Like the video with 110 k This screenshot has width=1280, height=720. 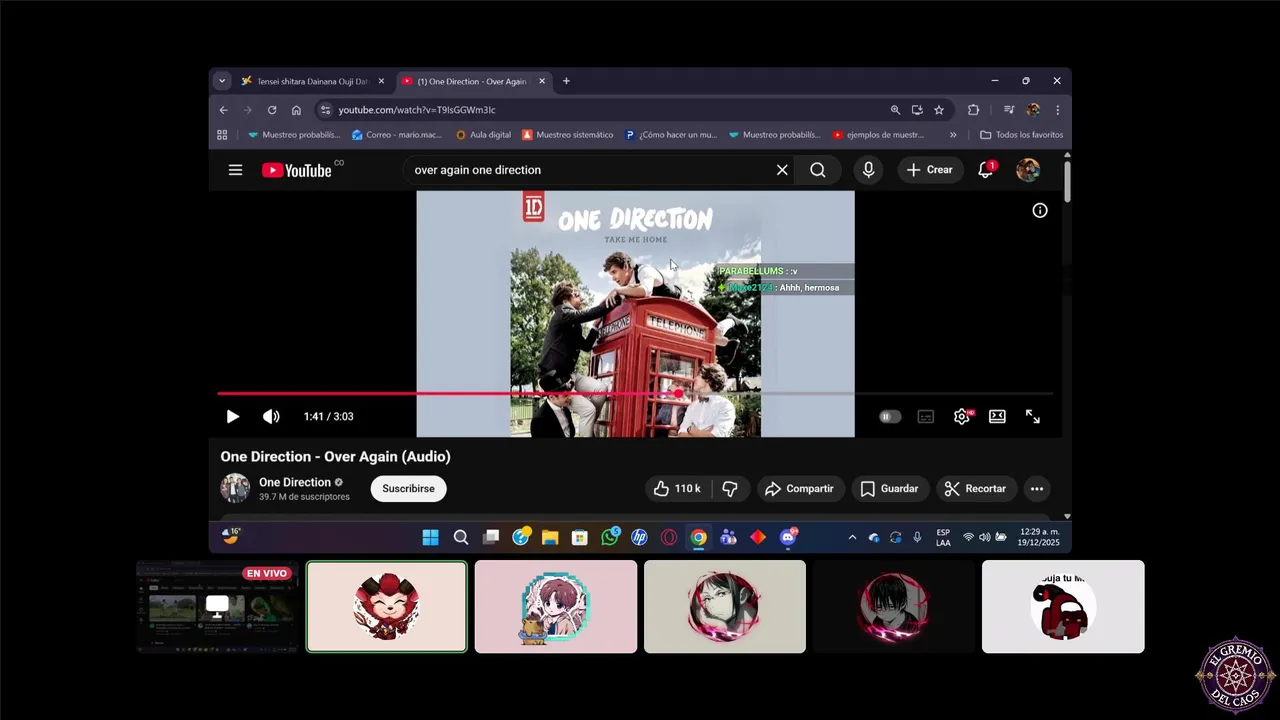coord(676,489)
